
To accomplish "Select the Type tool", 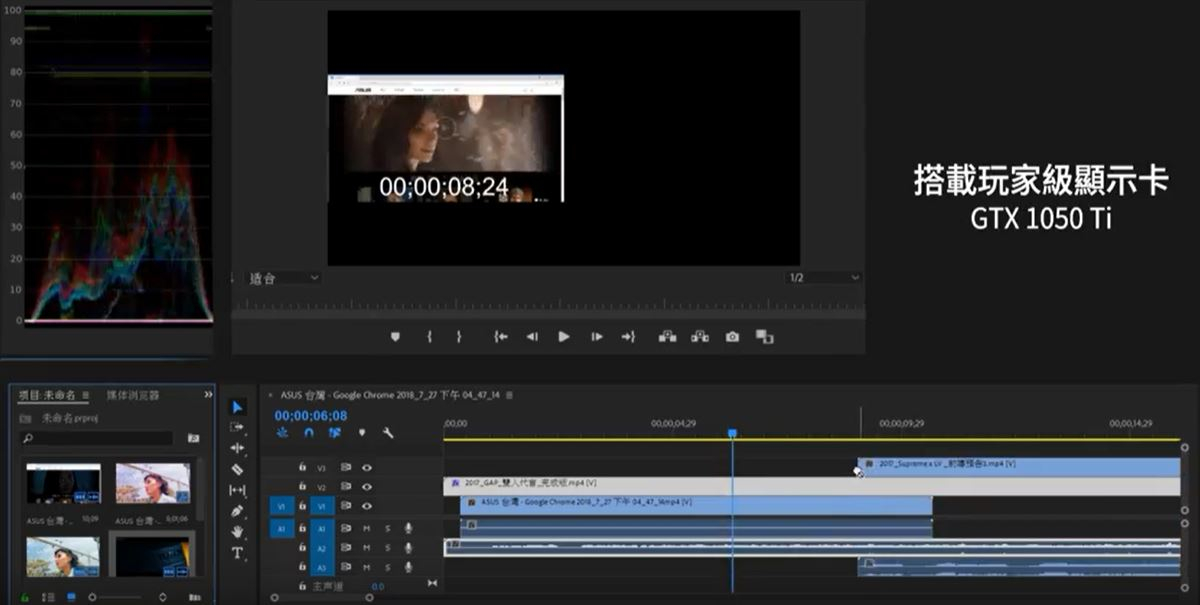I will click(237, 553).
